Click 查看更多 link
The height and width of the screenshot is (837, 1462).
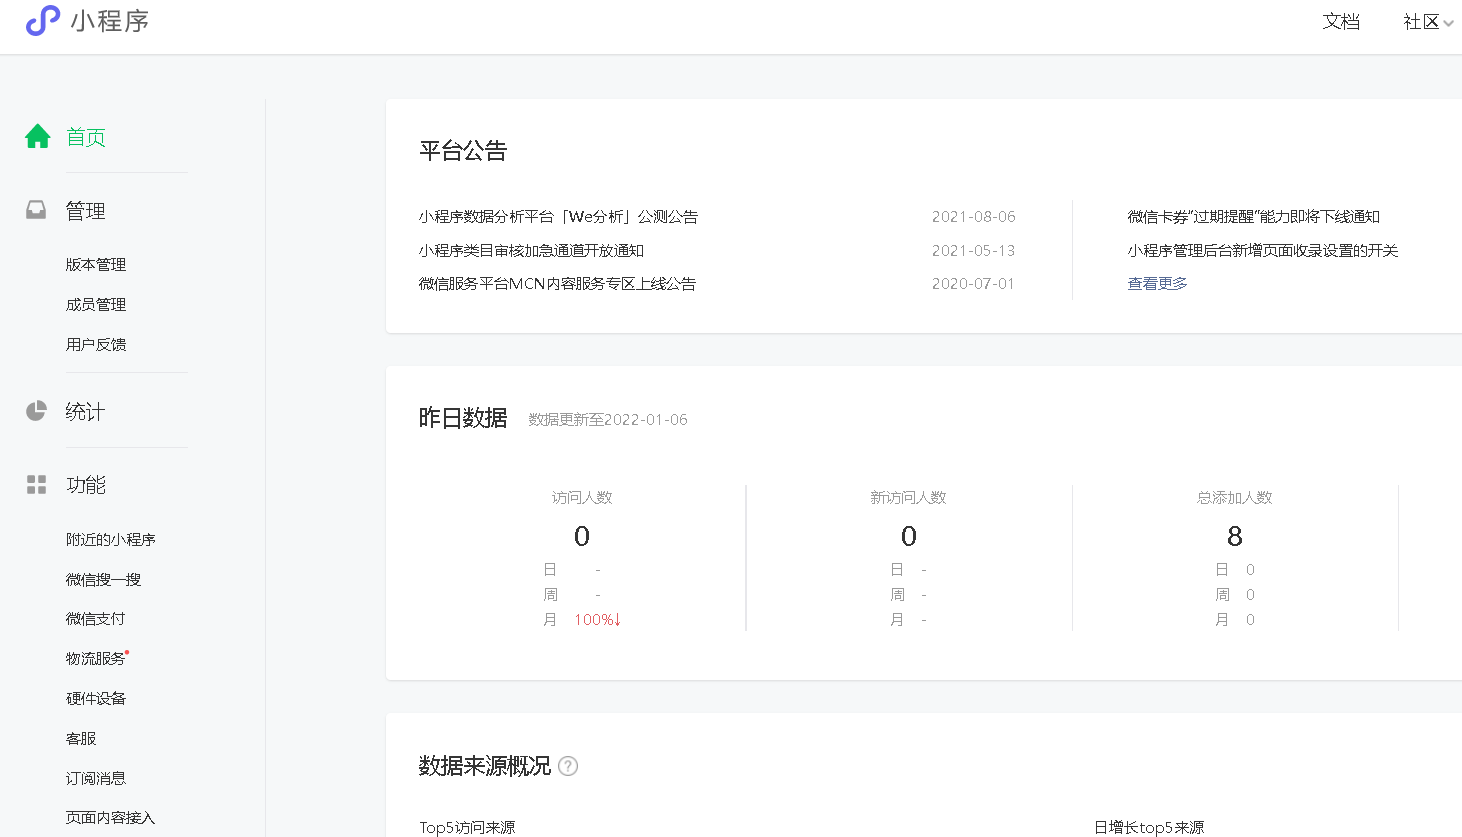(x=1157, y=283)
